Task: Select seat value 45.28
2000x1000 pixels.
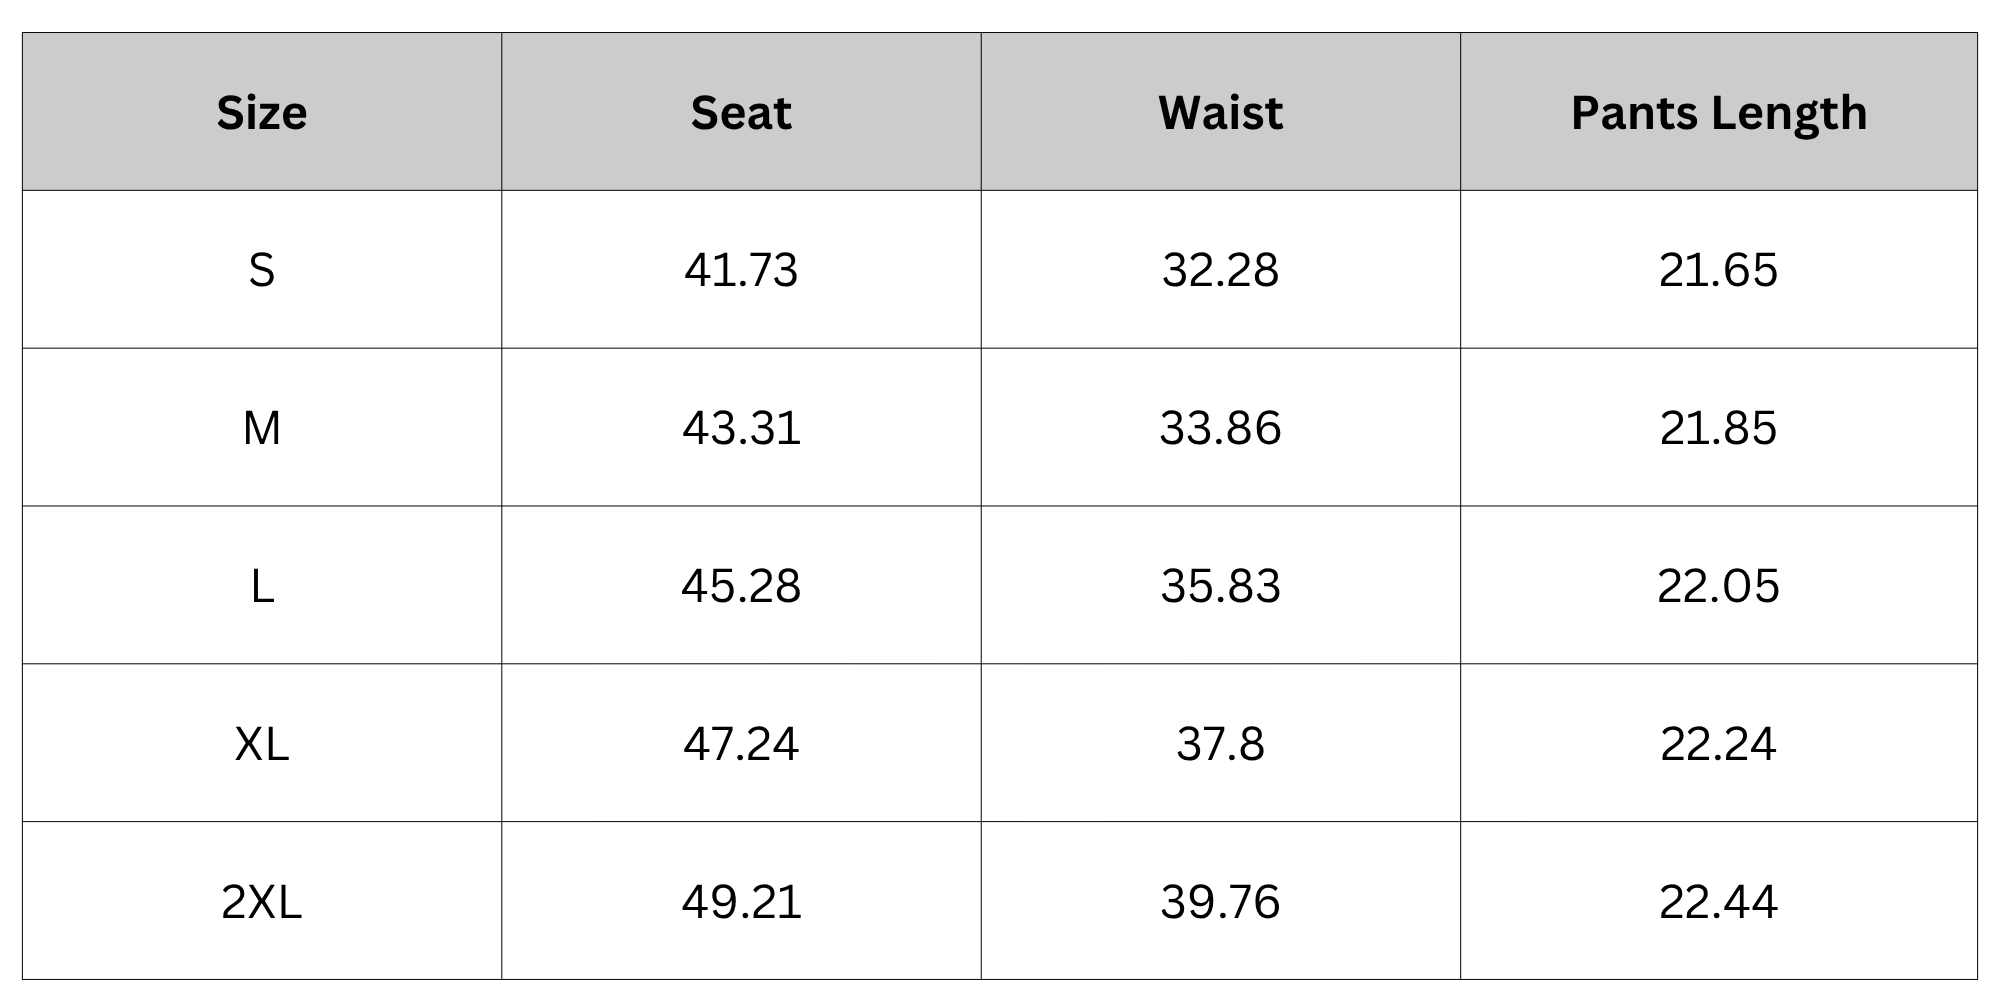Action: click(741, 586)
